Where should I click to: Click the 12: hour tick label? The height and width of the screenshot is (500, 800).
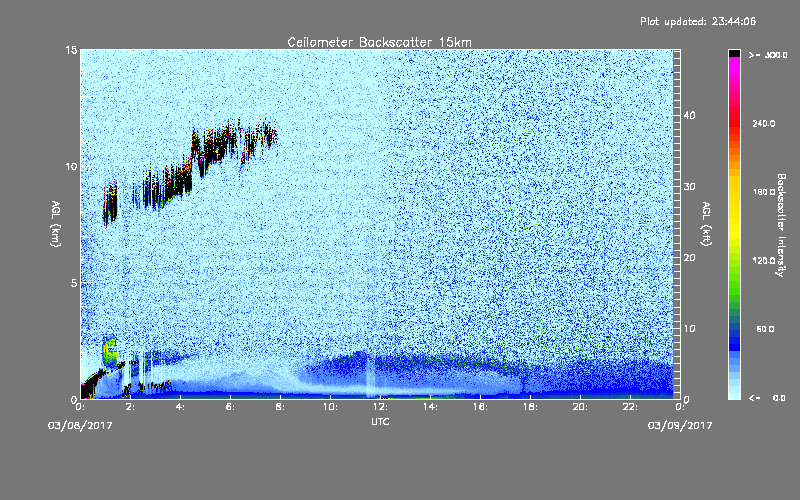(x=380, y=407)
